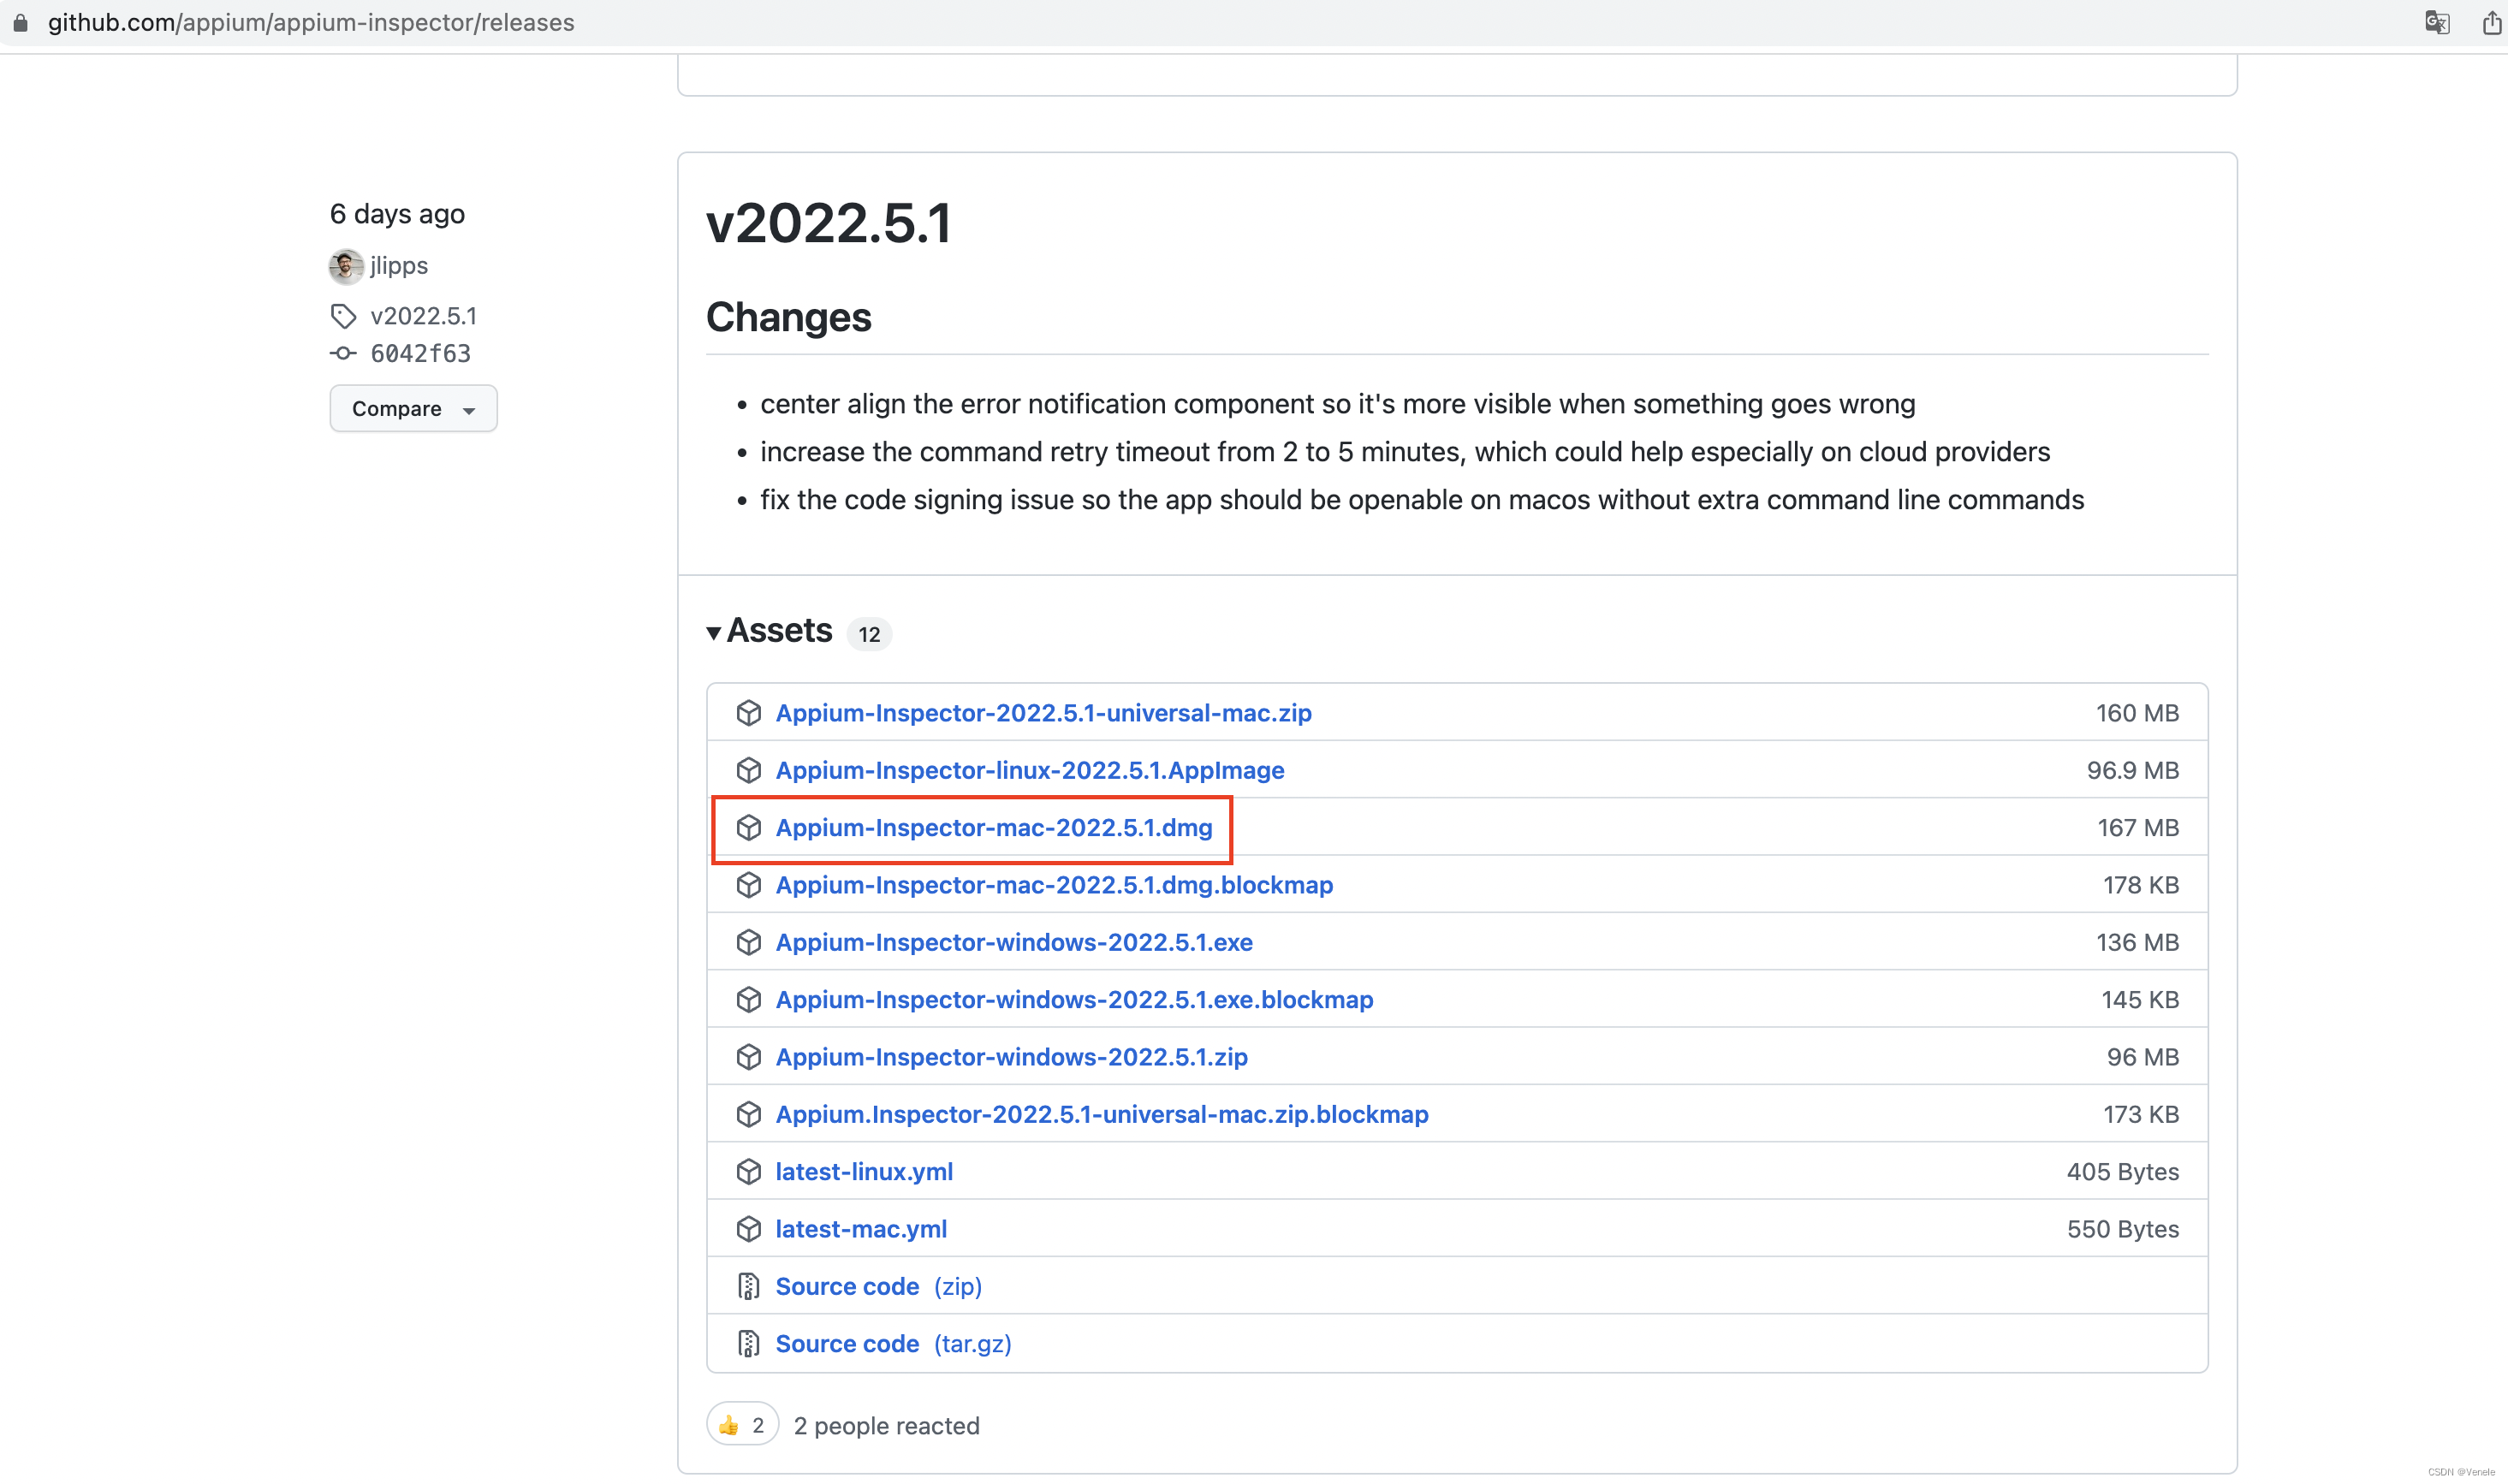The image size is (2508, 1484).
Task: Click the lock icon beside the URL
Action: (x=20, y=22)
